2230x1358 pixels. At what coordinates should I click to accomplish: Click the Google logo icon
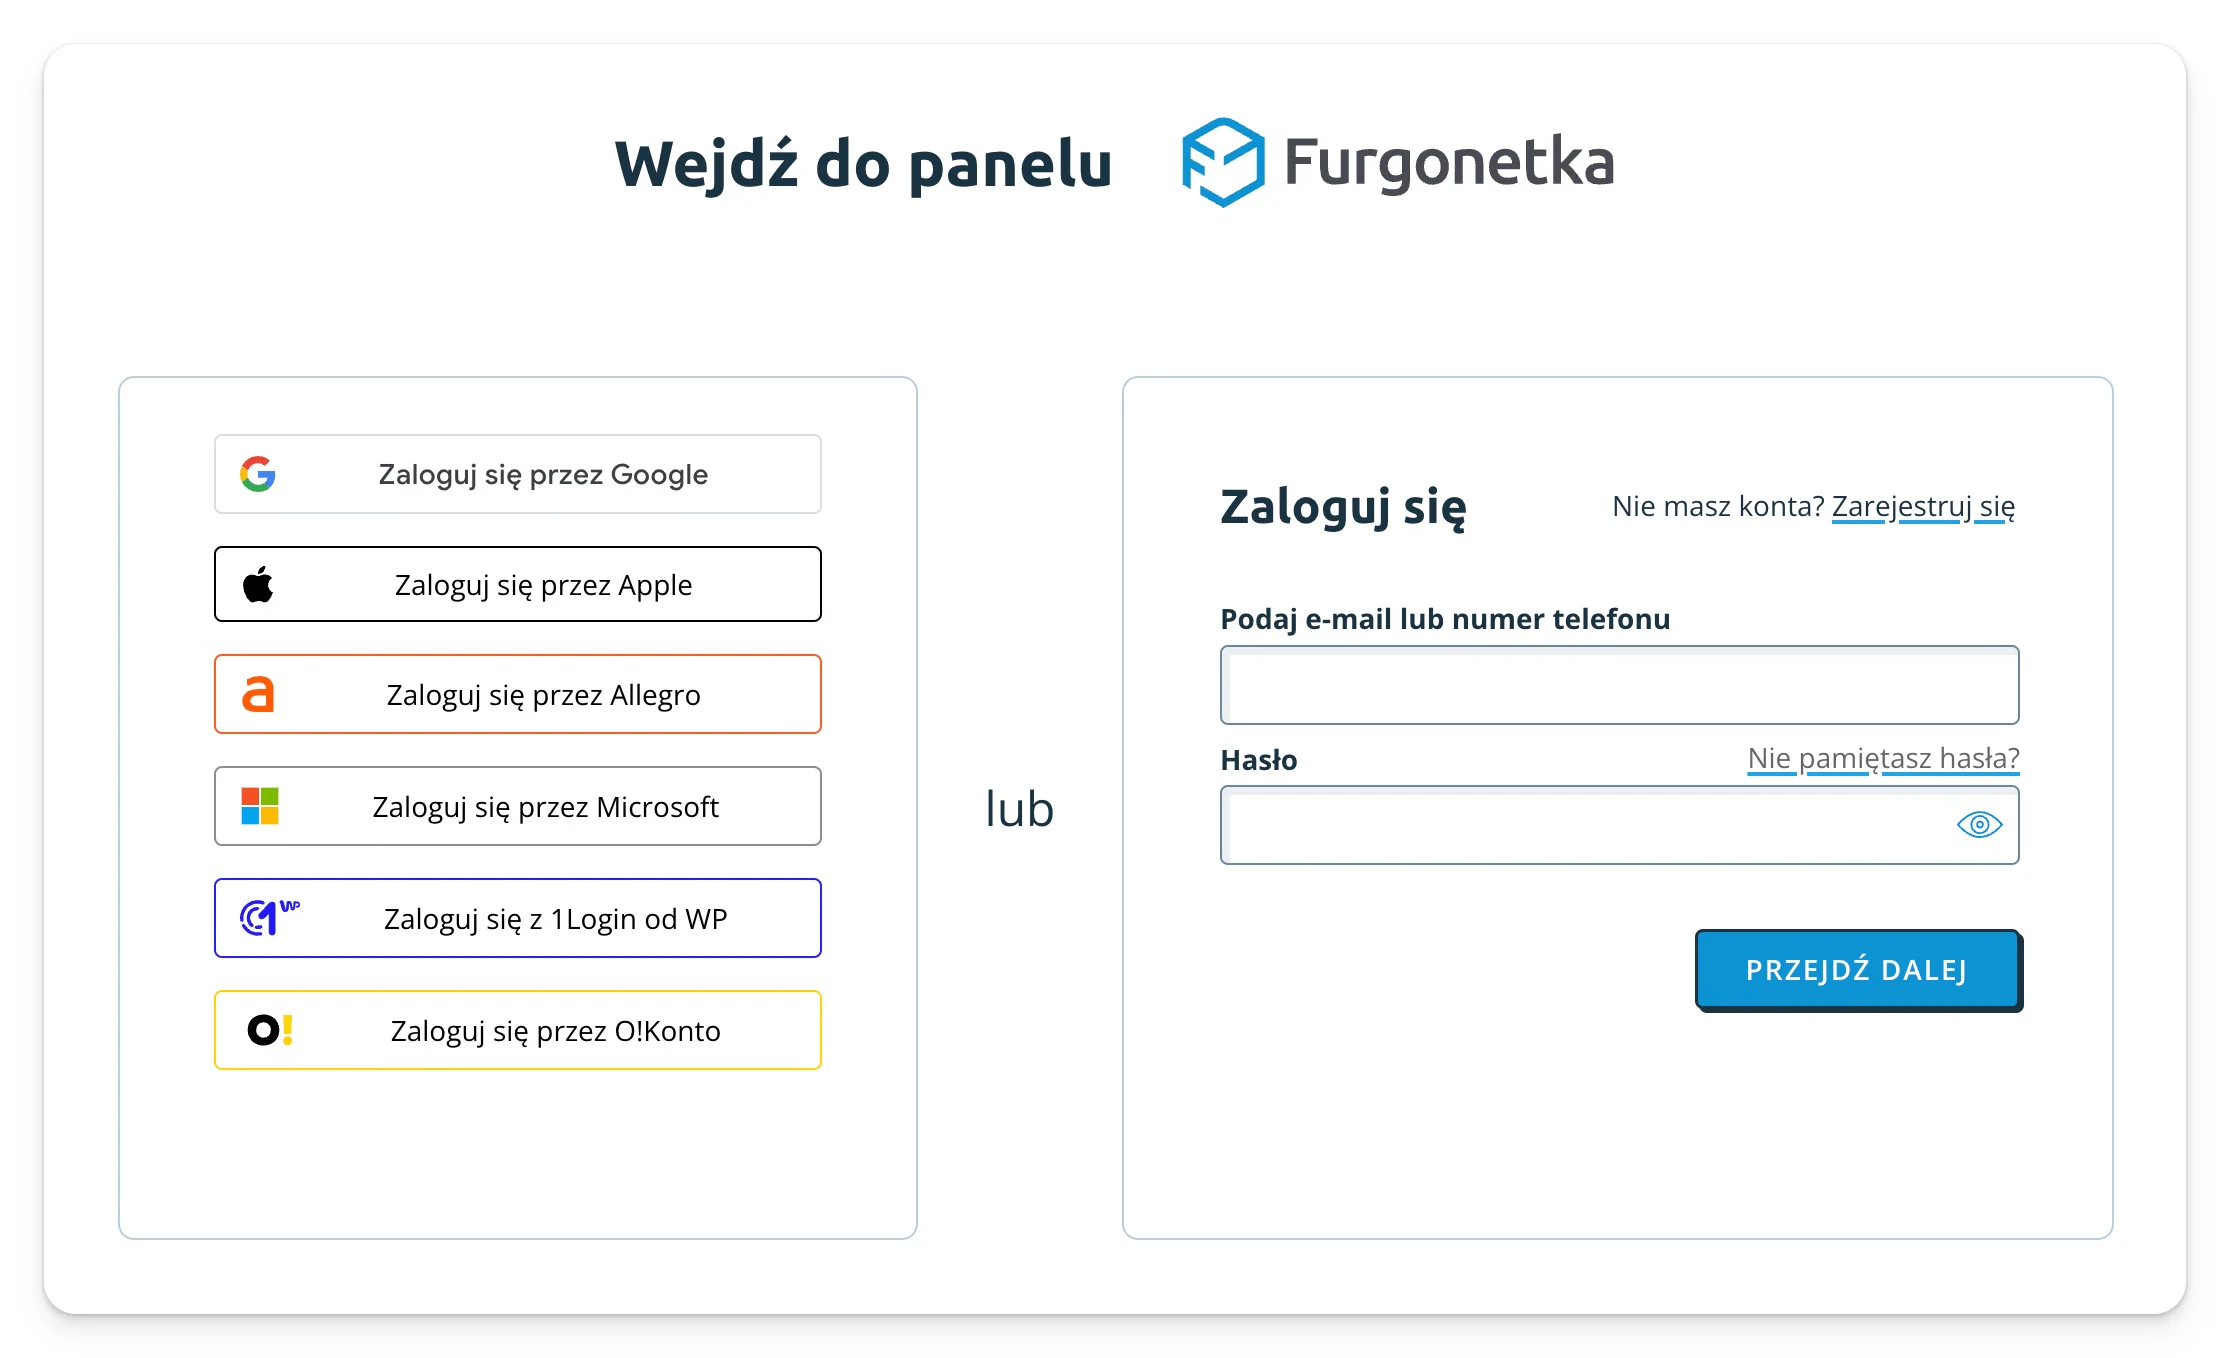258,474
